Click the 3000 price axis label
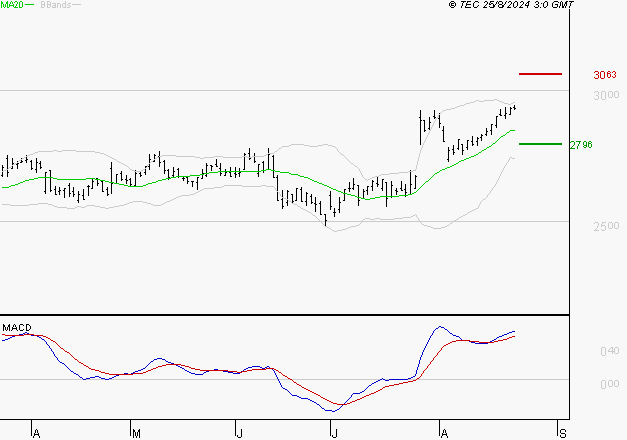This screenshot has width=627, height=440. coord(606,95)
